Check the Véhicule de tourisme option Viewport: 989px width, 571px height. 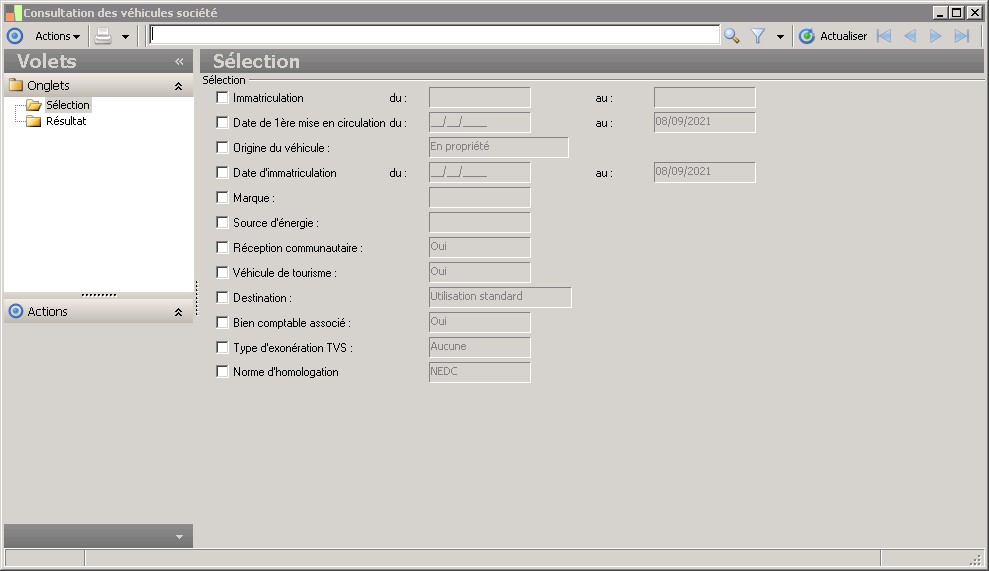pos(222,273)
